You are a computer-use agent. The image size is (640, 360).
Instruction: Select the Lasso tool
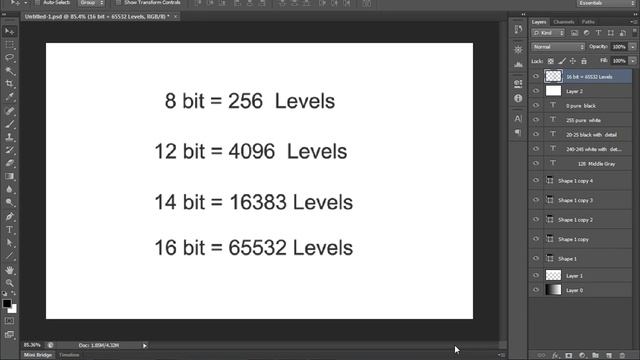pyautogui.click(x=9, y=58)
